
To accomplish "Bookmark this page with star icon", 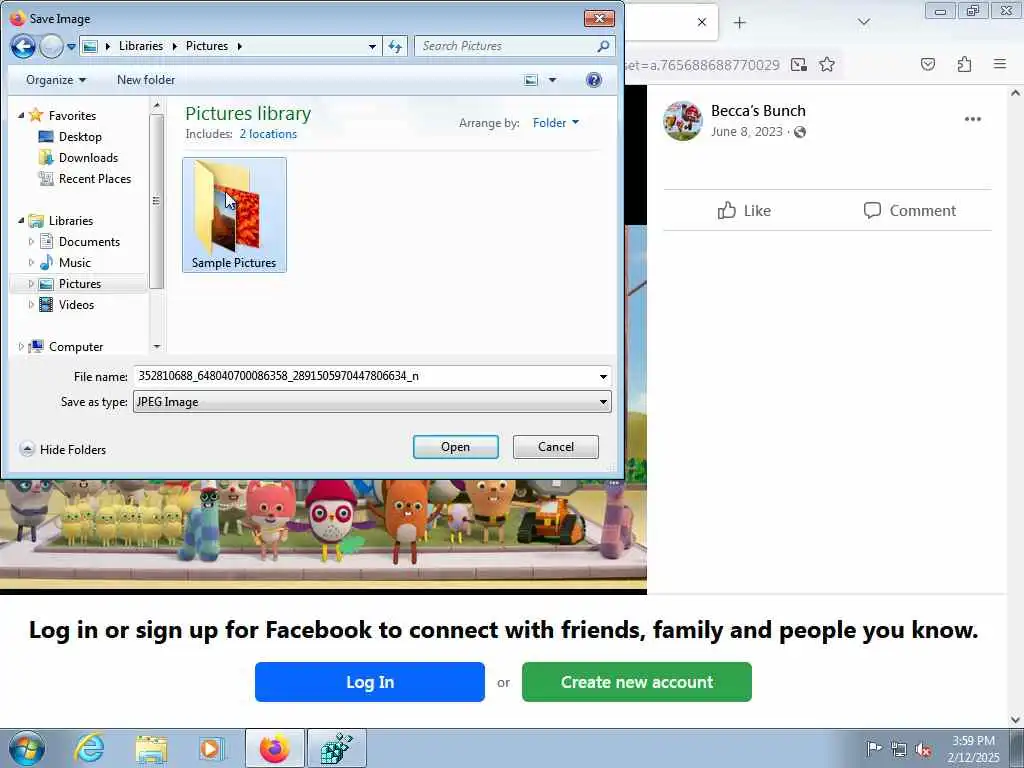I will [827, 64].
